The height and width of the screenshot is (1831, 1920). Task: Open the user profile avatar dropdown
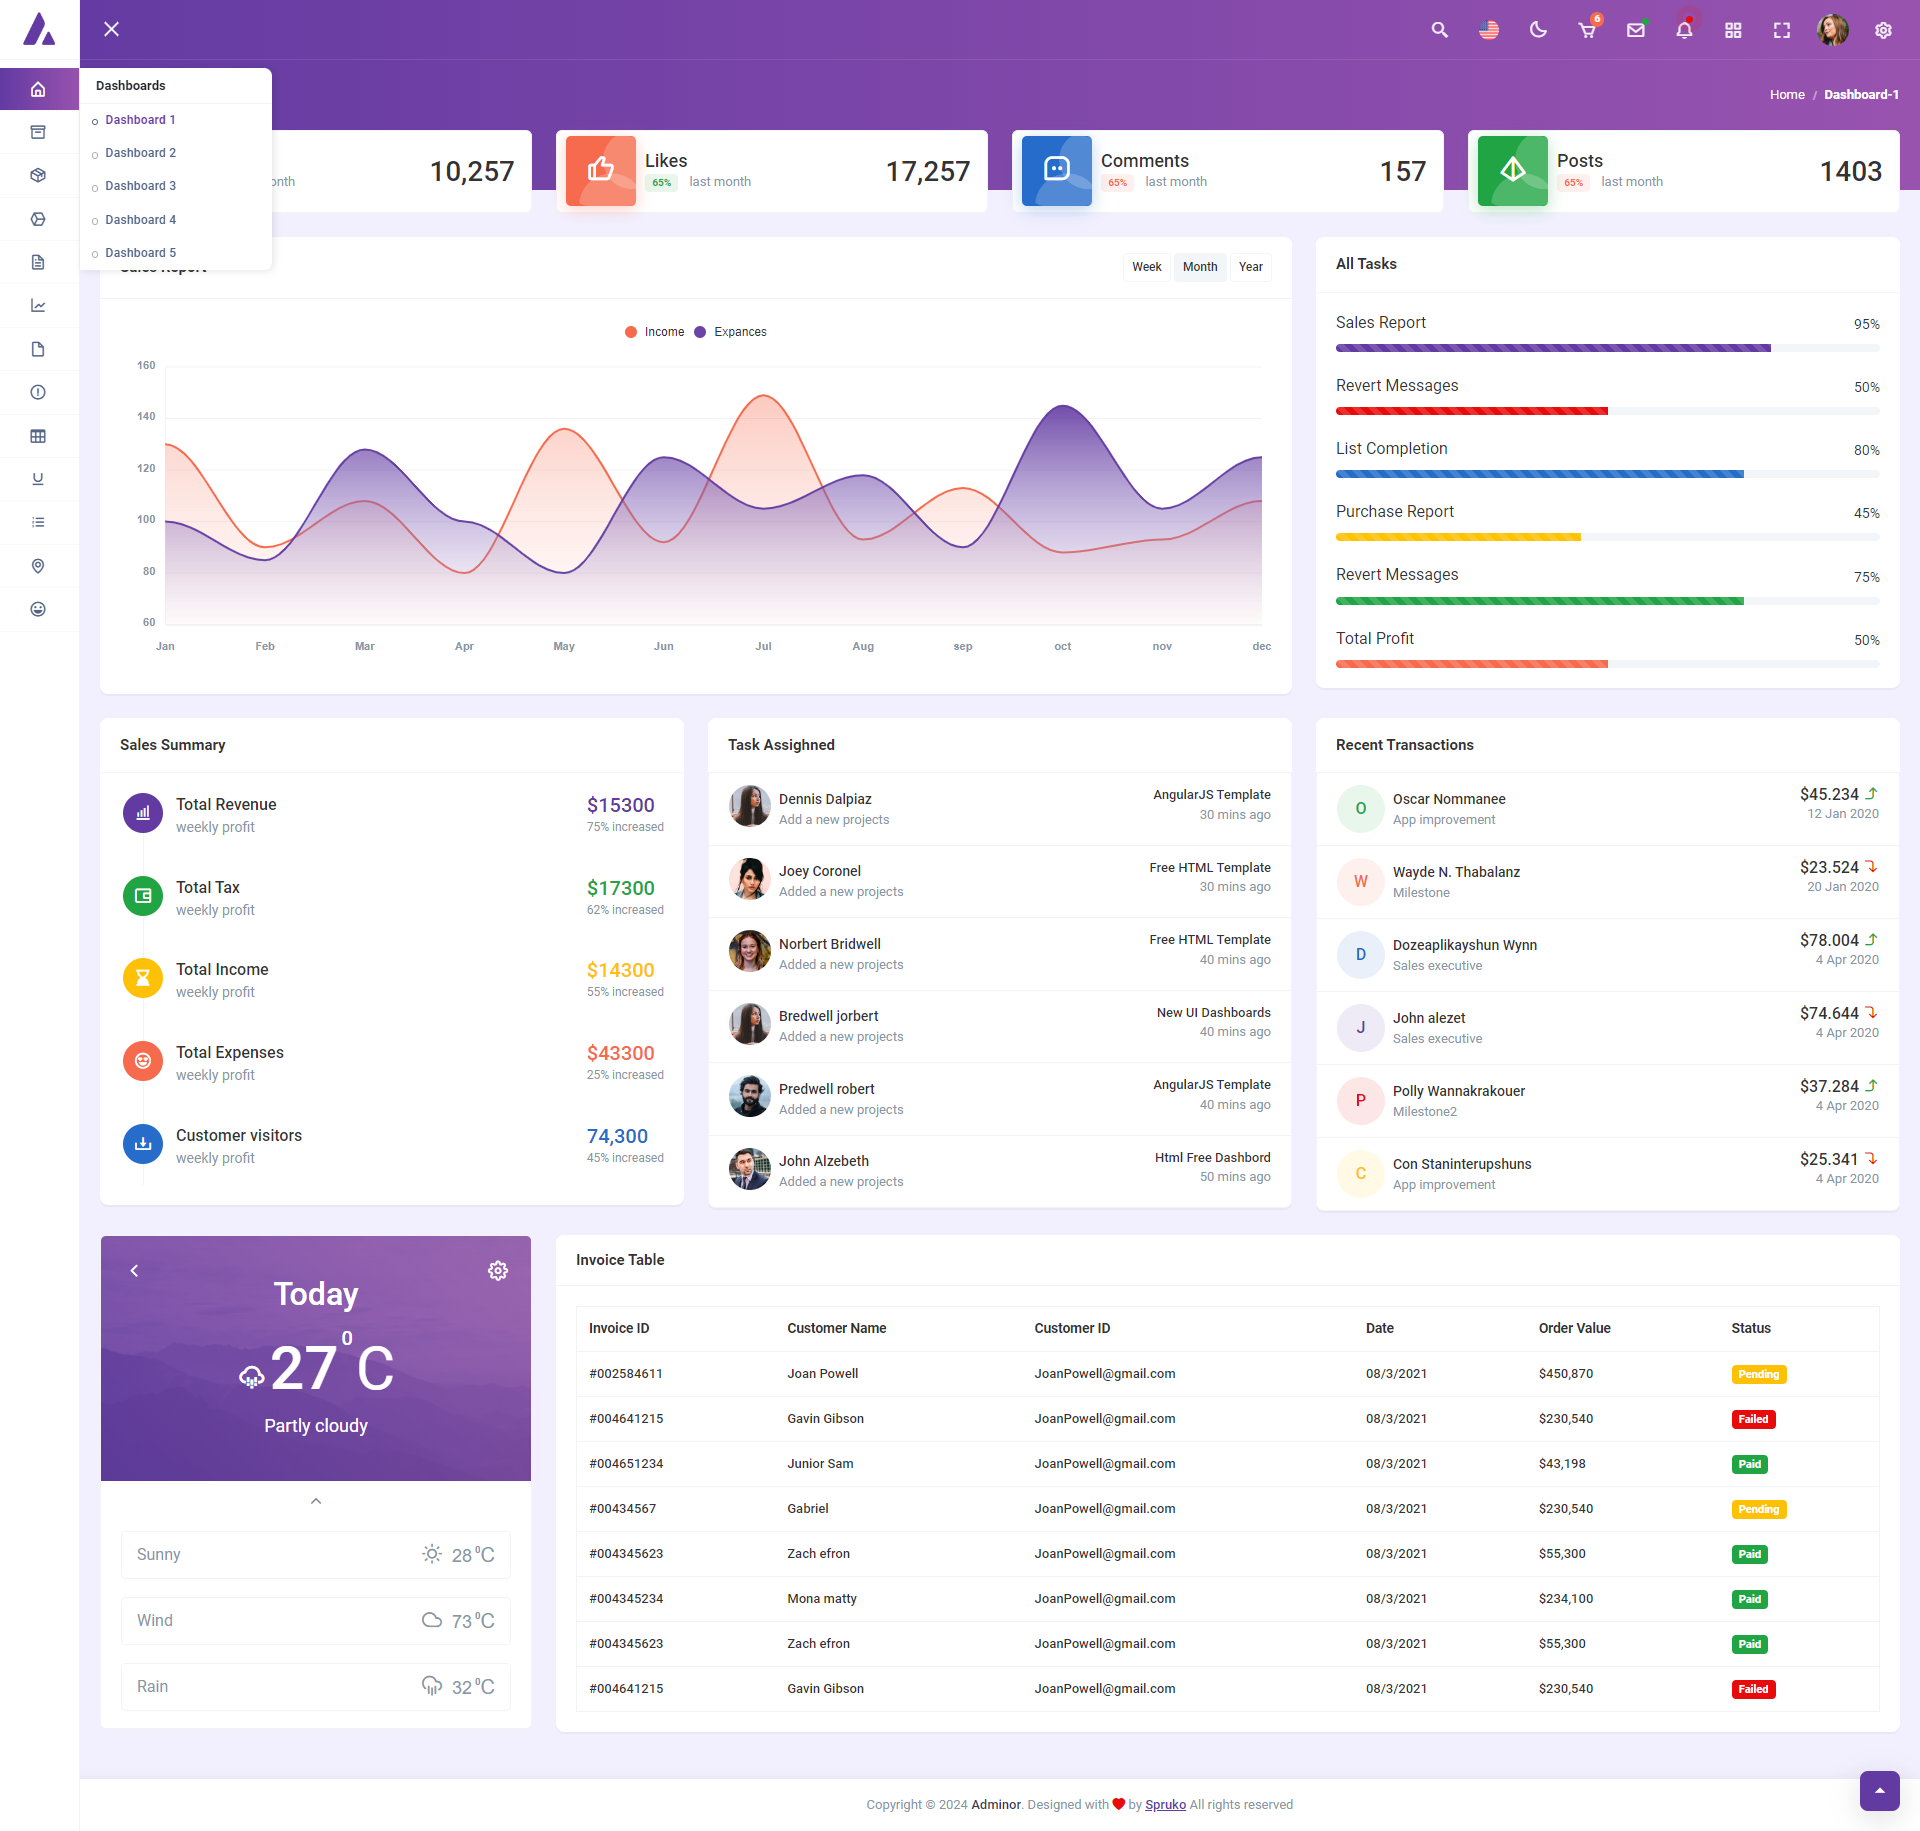[x=1832, y=30]
